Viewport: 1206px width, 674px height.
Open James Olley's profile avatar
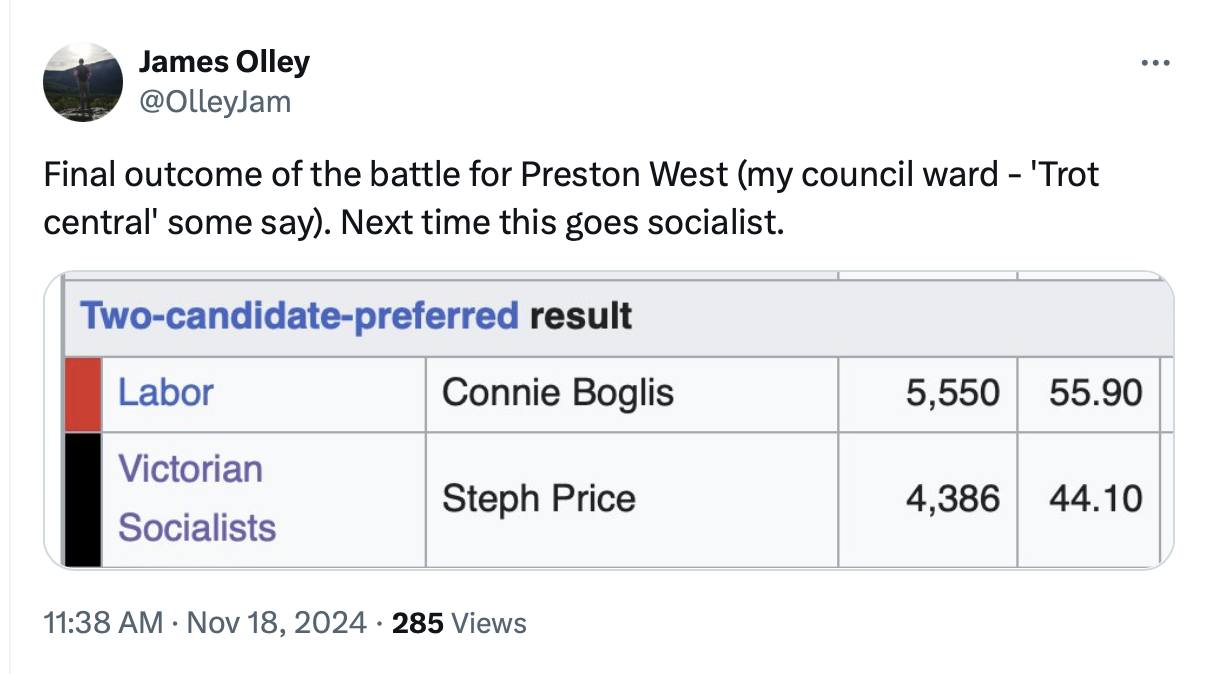[x=82, y=82]
